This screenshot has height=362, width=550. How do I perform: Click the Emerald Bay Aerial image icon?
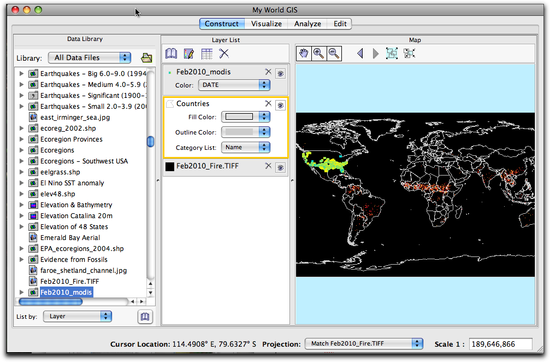[33, 237]
